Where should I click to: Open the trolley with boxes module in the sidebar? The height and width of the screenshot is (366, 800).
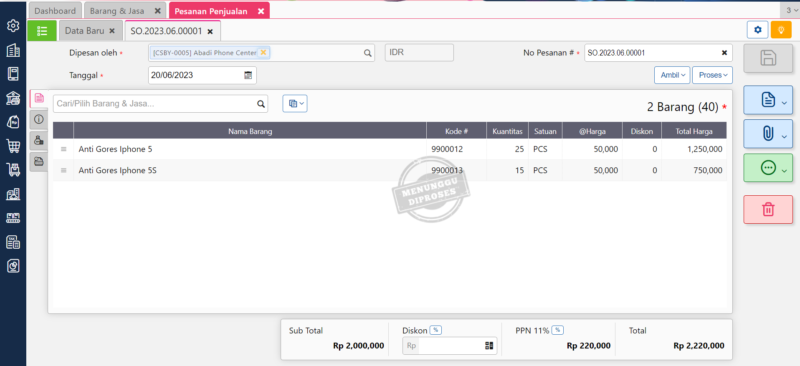pos(13,169)
